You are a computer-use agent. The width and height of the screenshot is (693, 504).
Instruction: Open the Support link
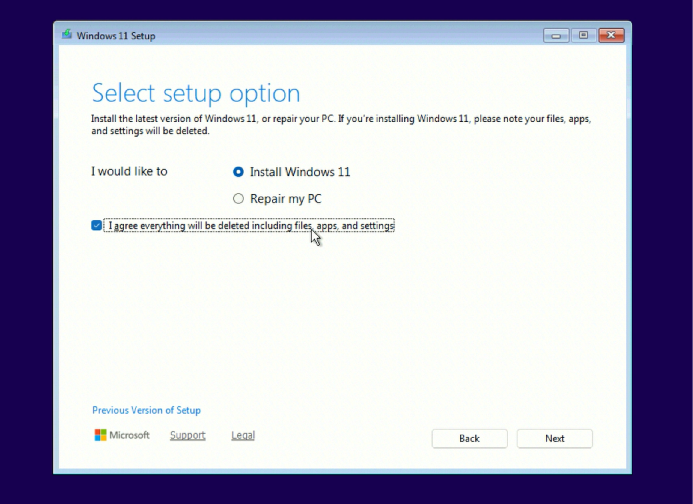(188, 435)
